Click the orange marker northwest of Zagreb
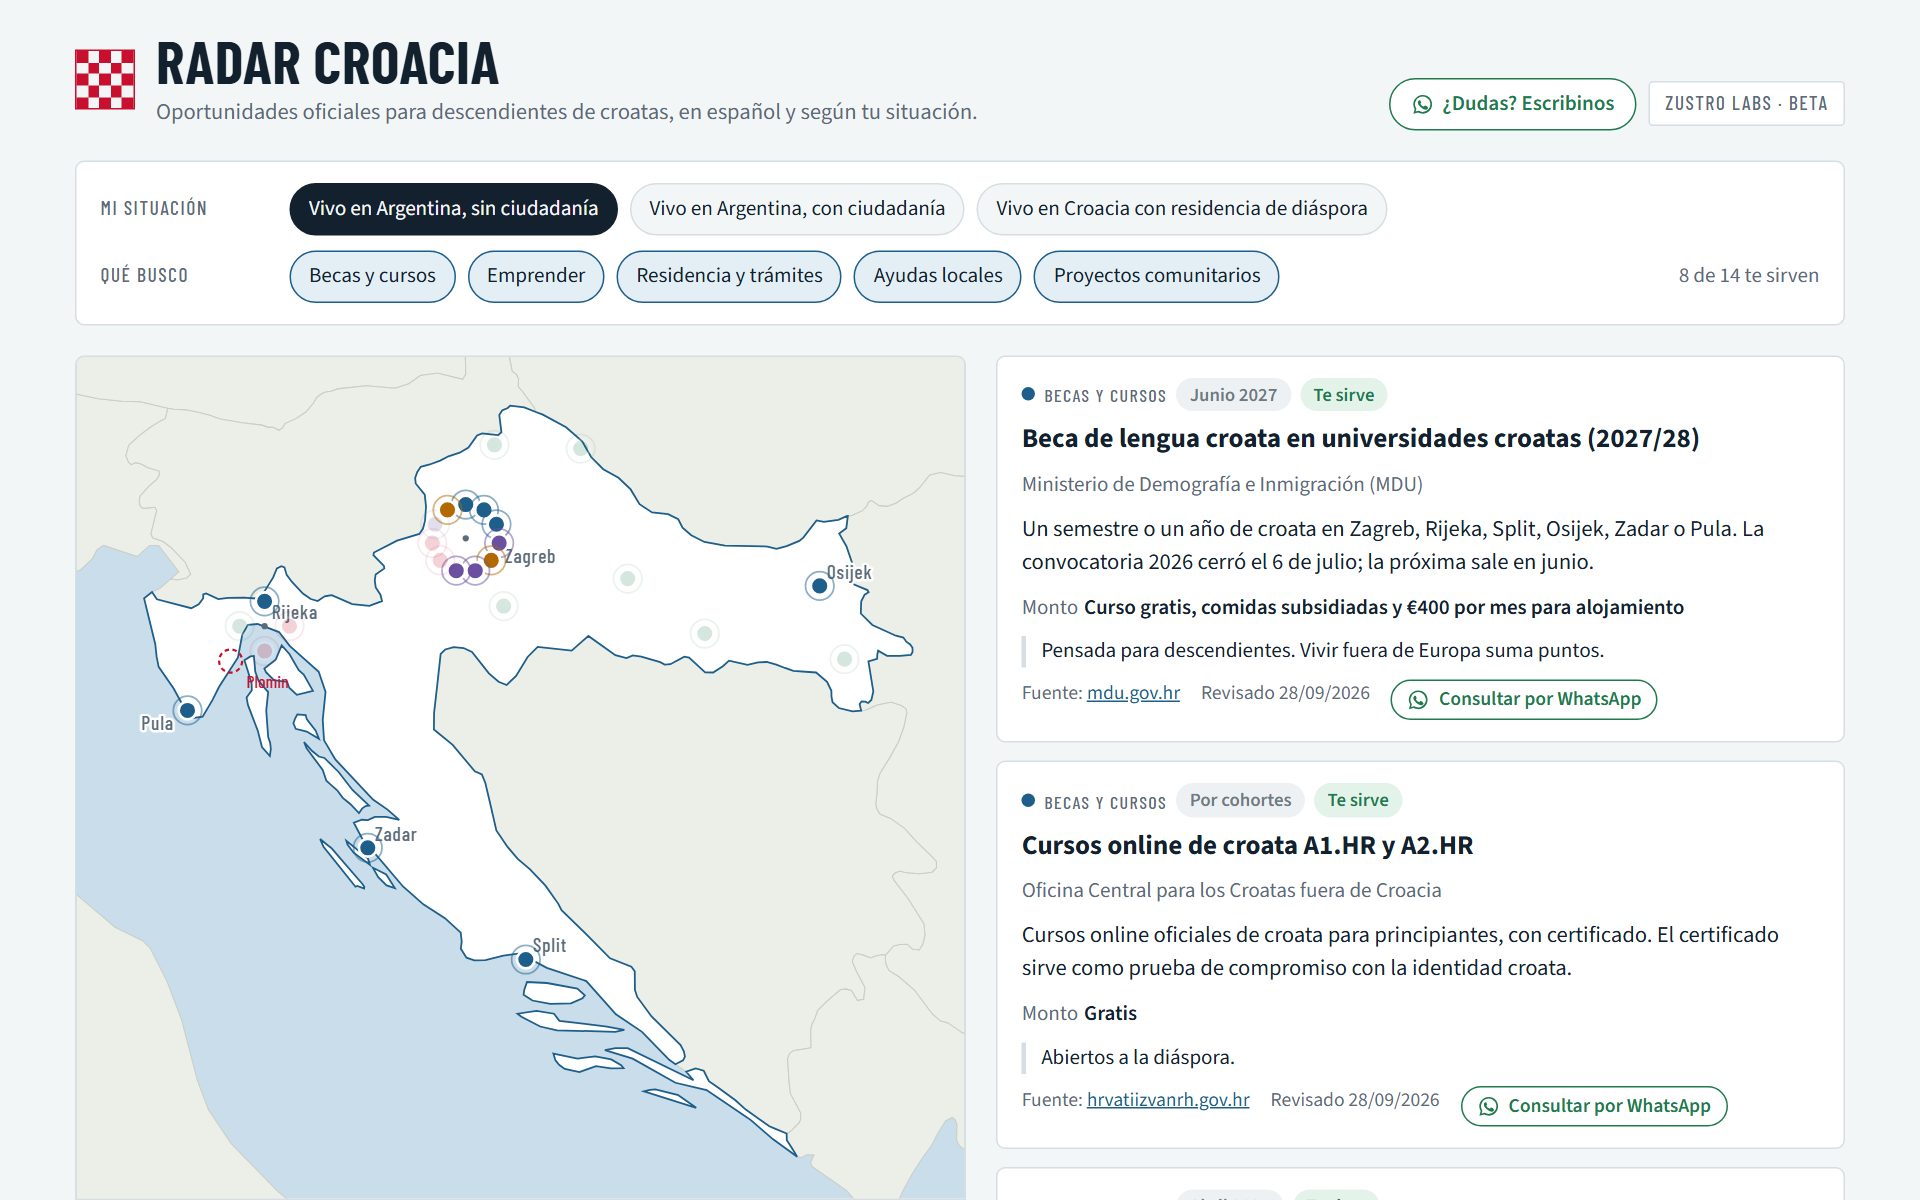Image resolution: width=1920 pixels, height=1200 pixels. click(x=447, y=510)
